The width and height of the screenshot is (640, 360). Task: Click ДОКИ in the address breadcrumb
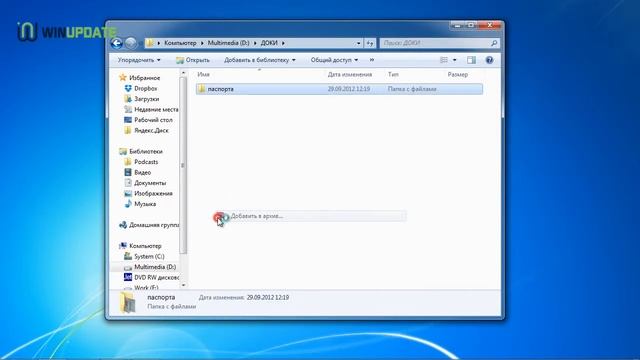pos(269,43)
